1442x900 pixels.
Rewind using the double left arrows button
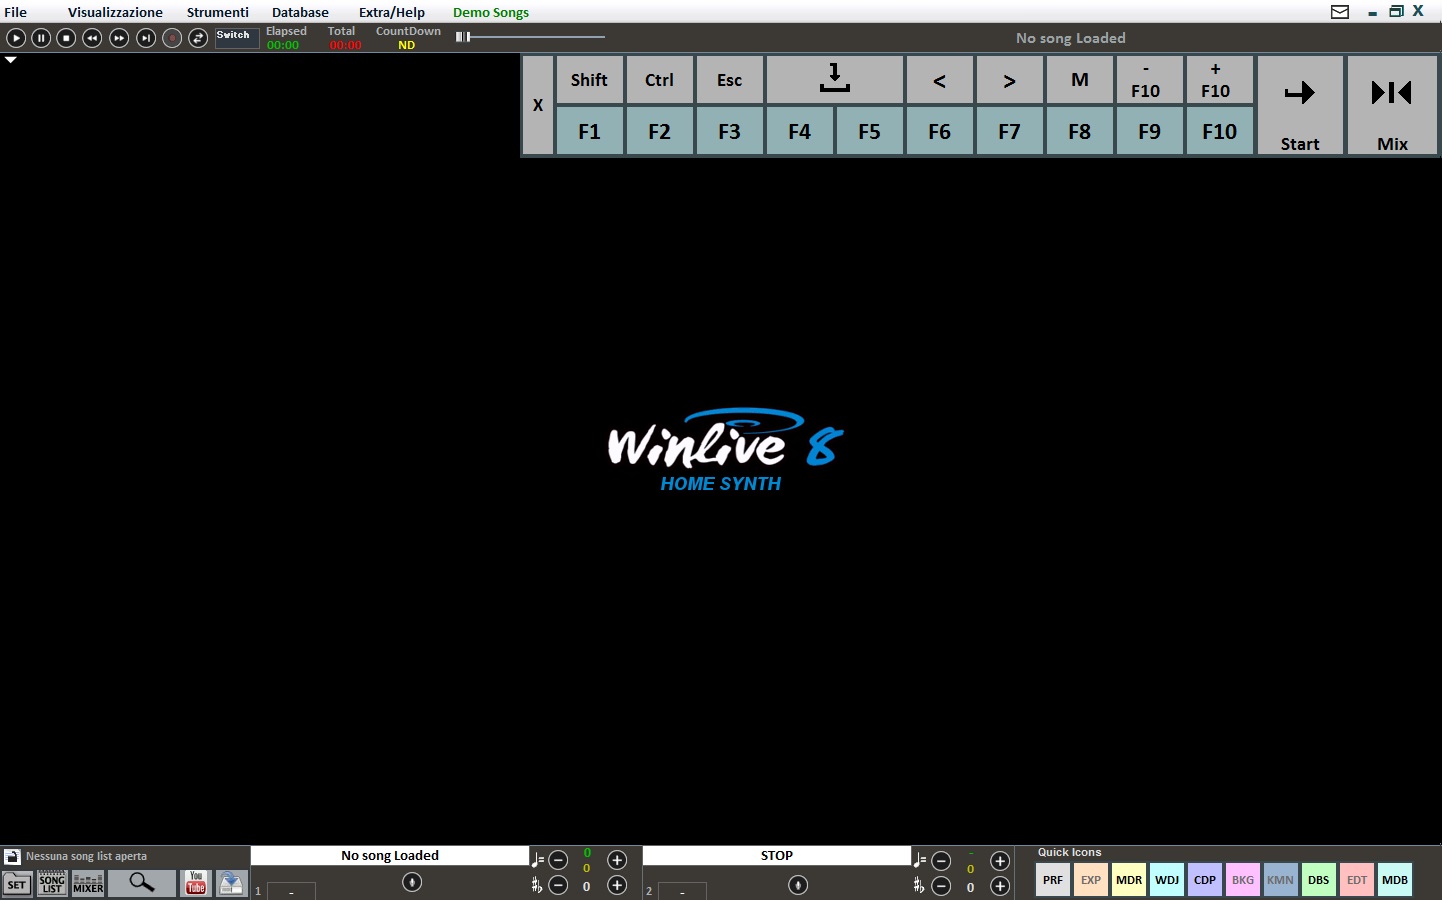point(92,38)
